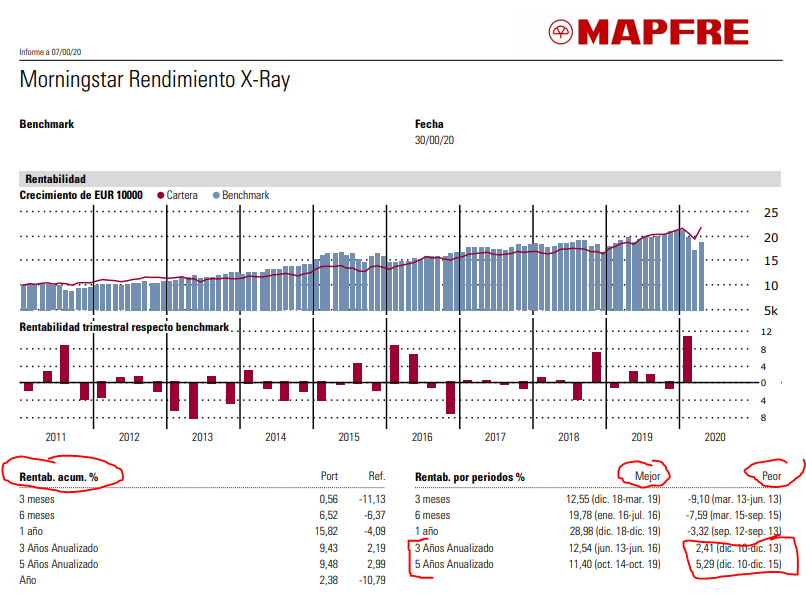The height and width of the screenshot is (599, 806).
Task: Click the Port column header
Action: (x=329, y=476)
